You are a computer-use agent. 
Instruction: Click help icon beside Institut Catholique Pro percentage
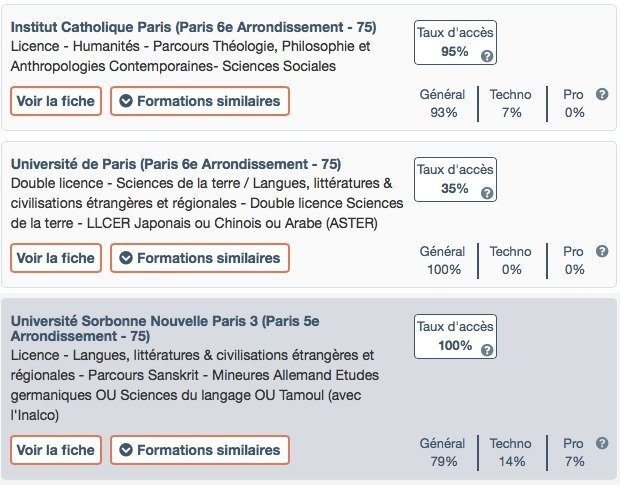tap(602, 94)
